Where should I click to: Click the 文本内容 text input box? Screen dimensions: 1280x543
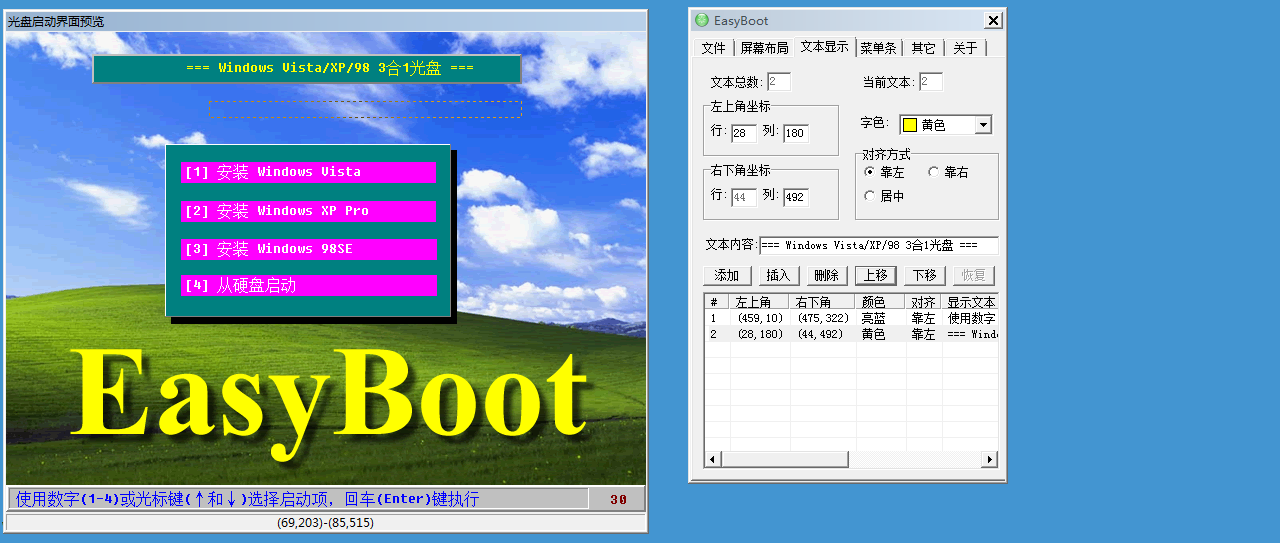pos(878,245)
